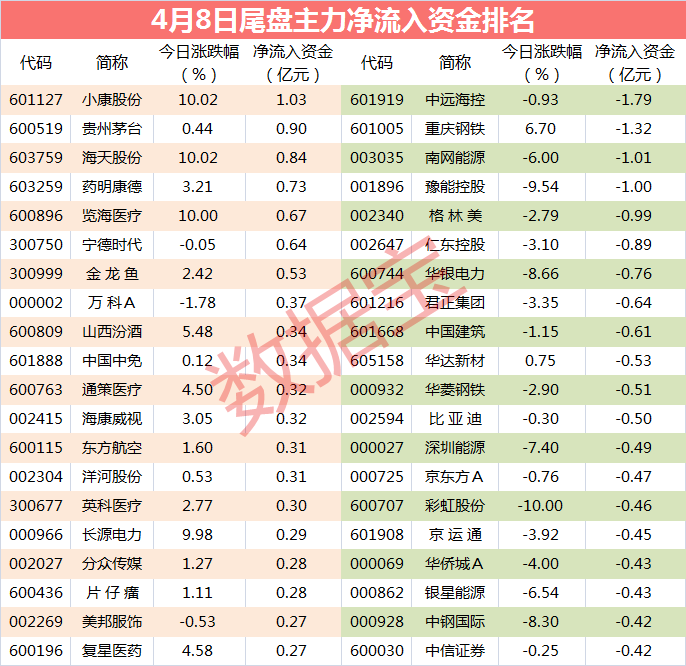Screen dimensions: 686x666
Task: Click the -1.79 net inflow value
Action: 634,100
